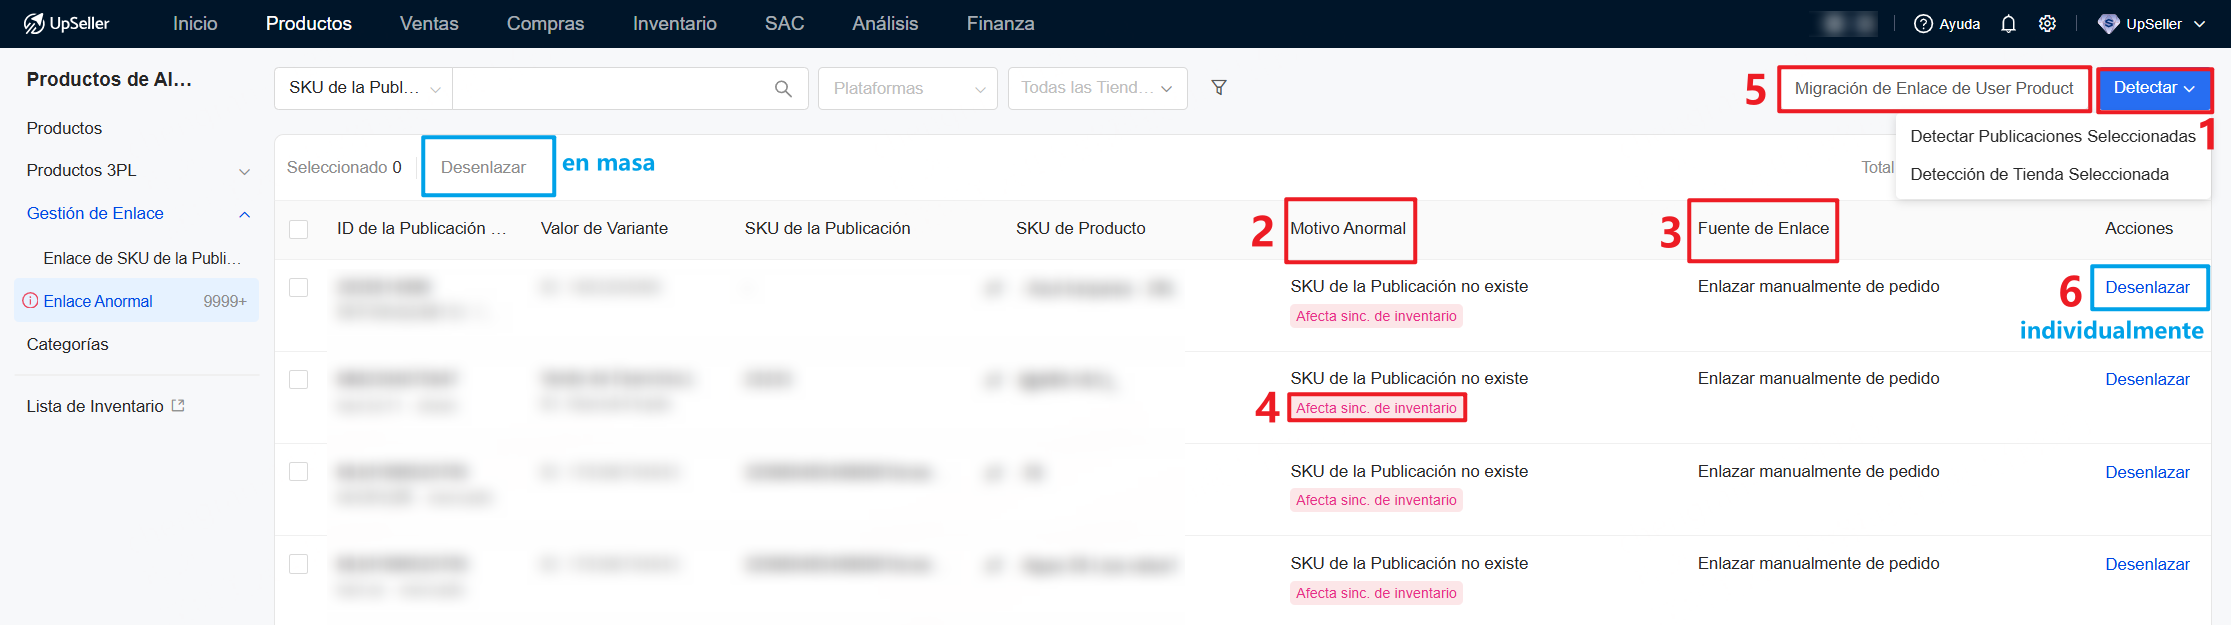Open the filter funnel icon
2231x625 pixels.
[x=1218, y=88]
